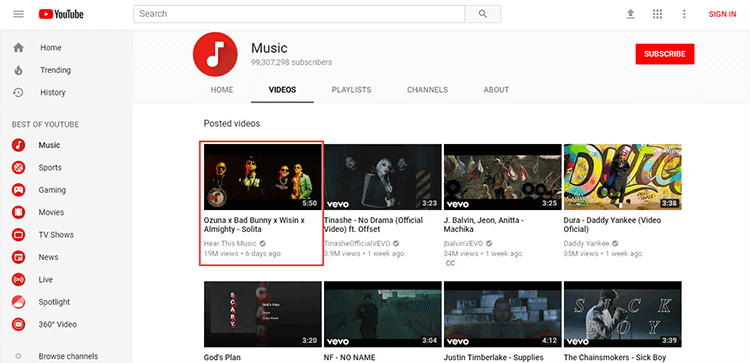This screenshot has height=363, width=750.
Task: Open the Trending sidebar link
Action: tap(55, 70)
